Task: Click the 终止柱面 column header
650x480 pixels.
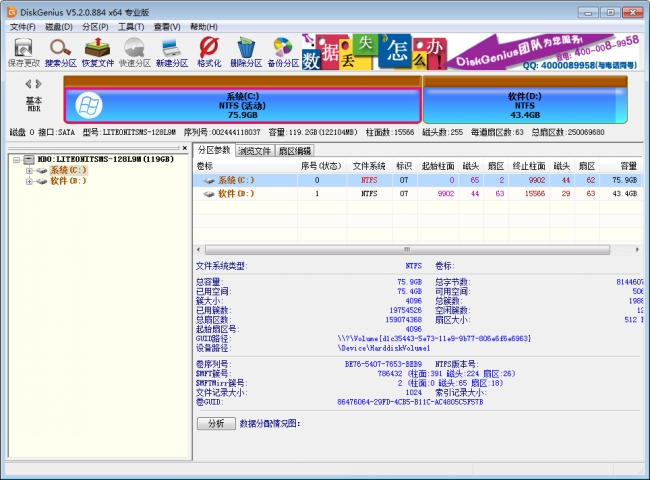Action: [529, 166]
